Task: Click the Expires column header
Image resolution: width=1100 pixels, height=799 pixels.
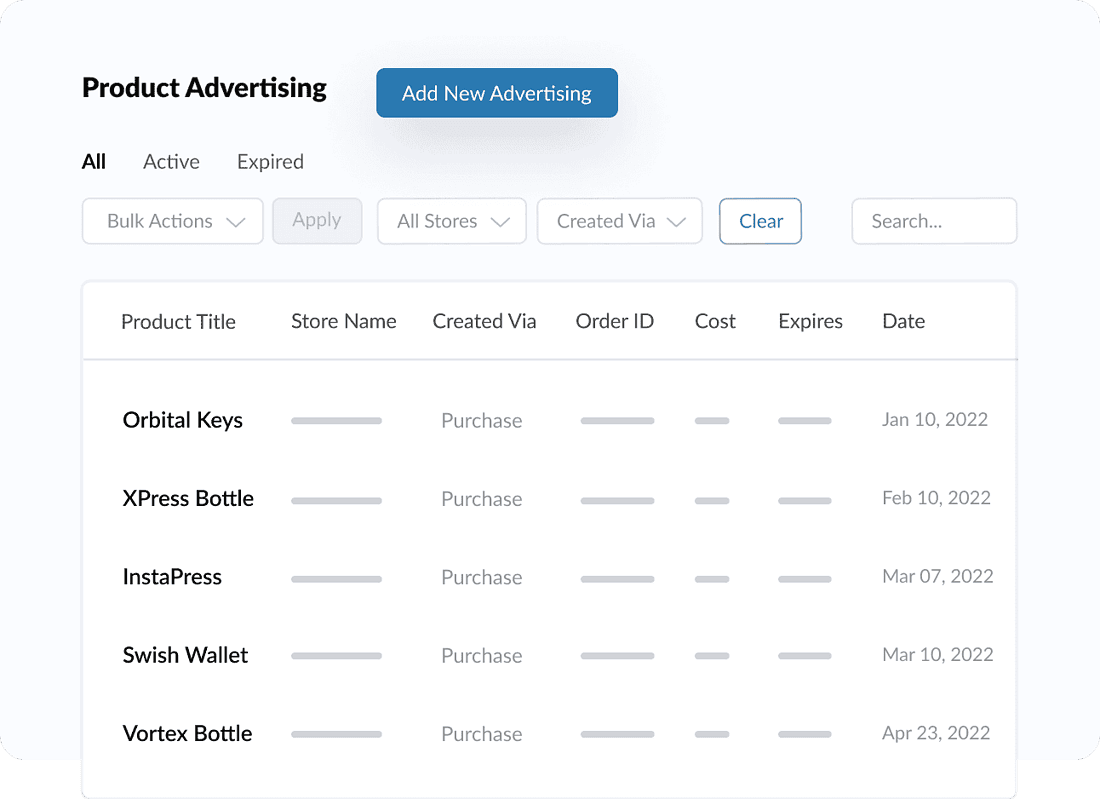Action: tap(810, 322)
